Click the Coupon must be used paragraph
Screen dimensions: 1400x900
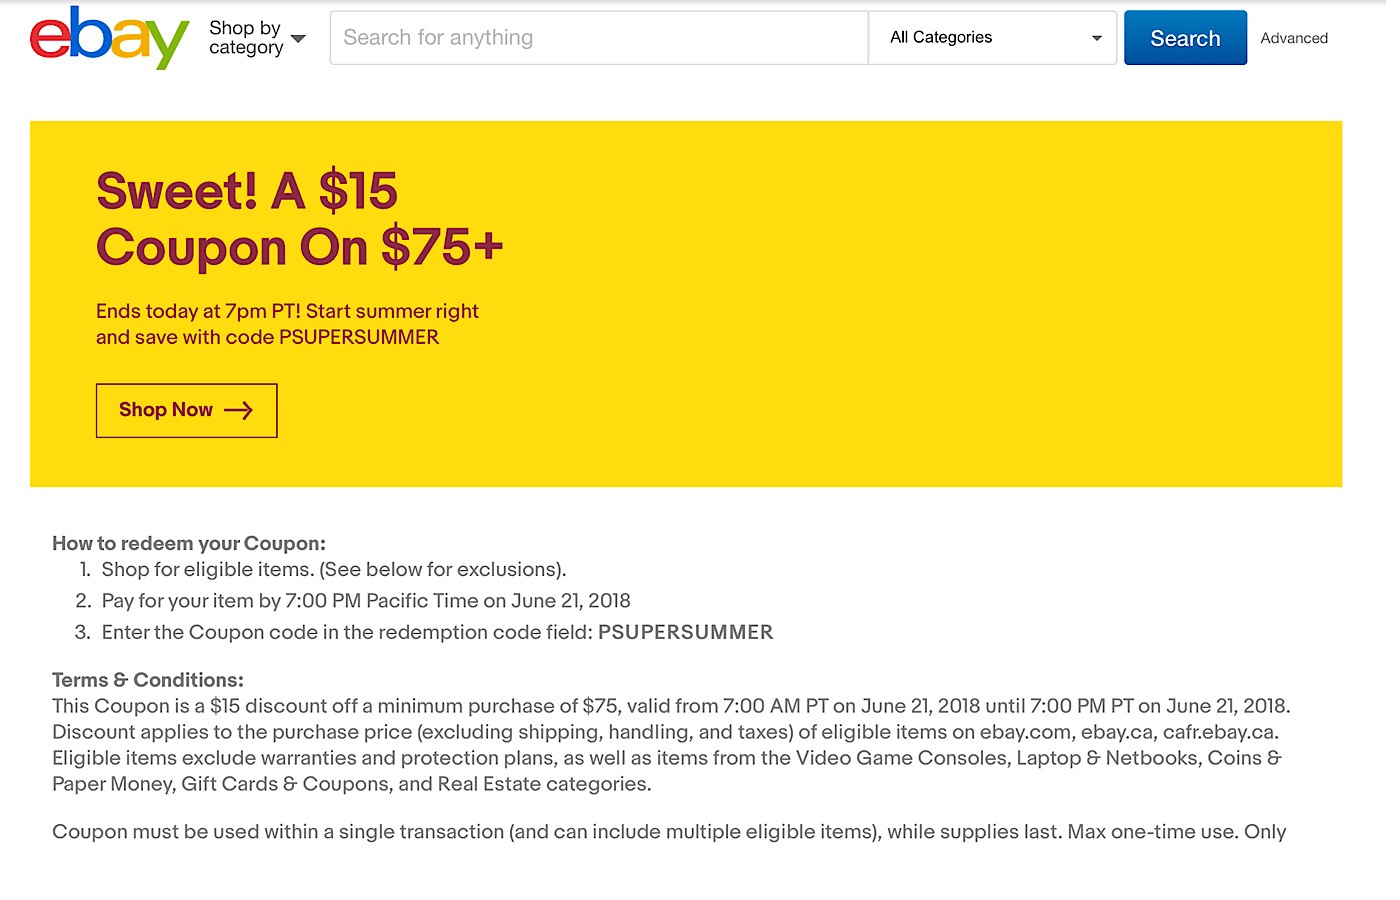pos(668,831)
